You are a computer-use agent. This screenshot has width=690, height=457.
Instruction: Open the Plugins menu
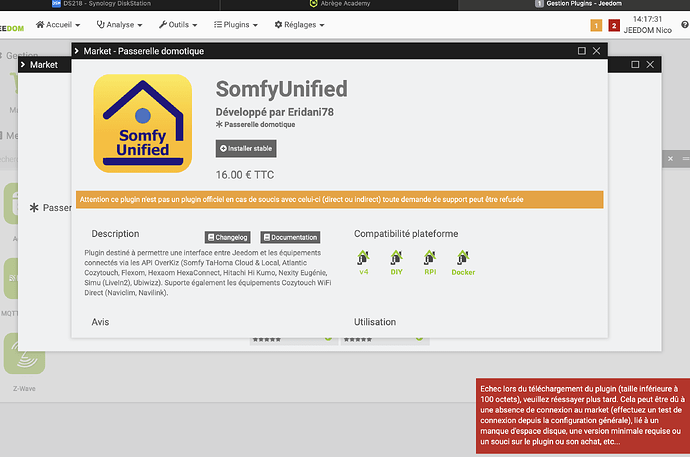coord(235,25)
